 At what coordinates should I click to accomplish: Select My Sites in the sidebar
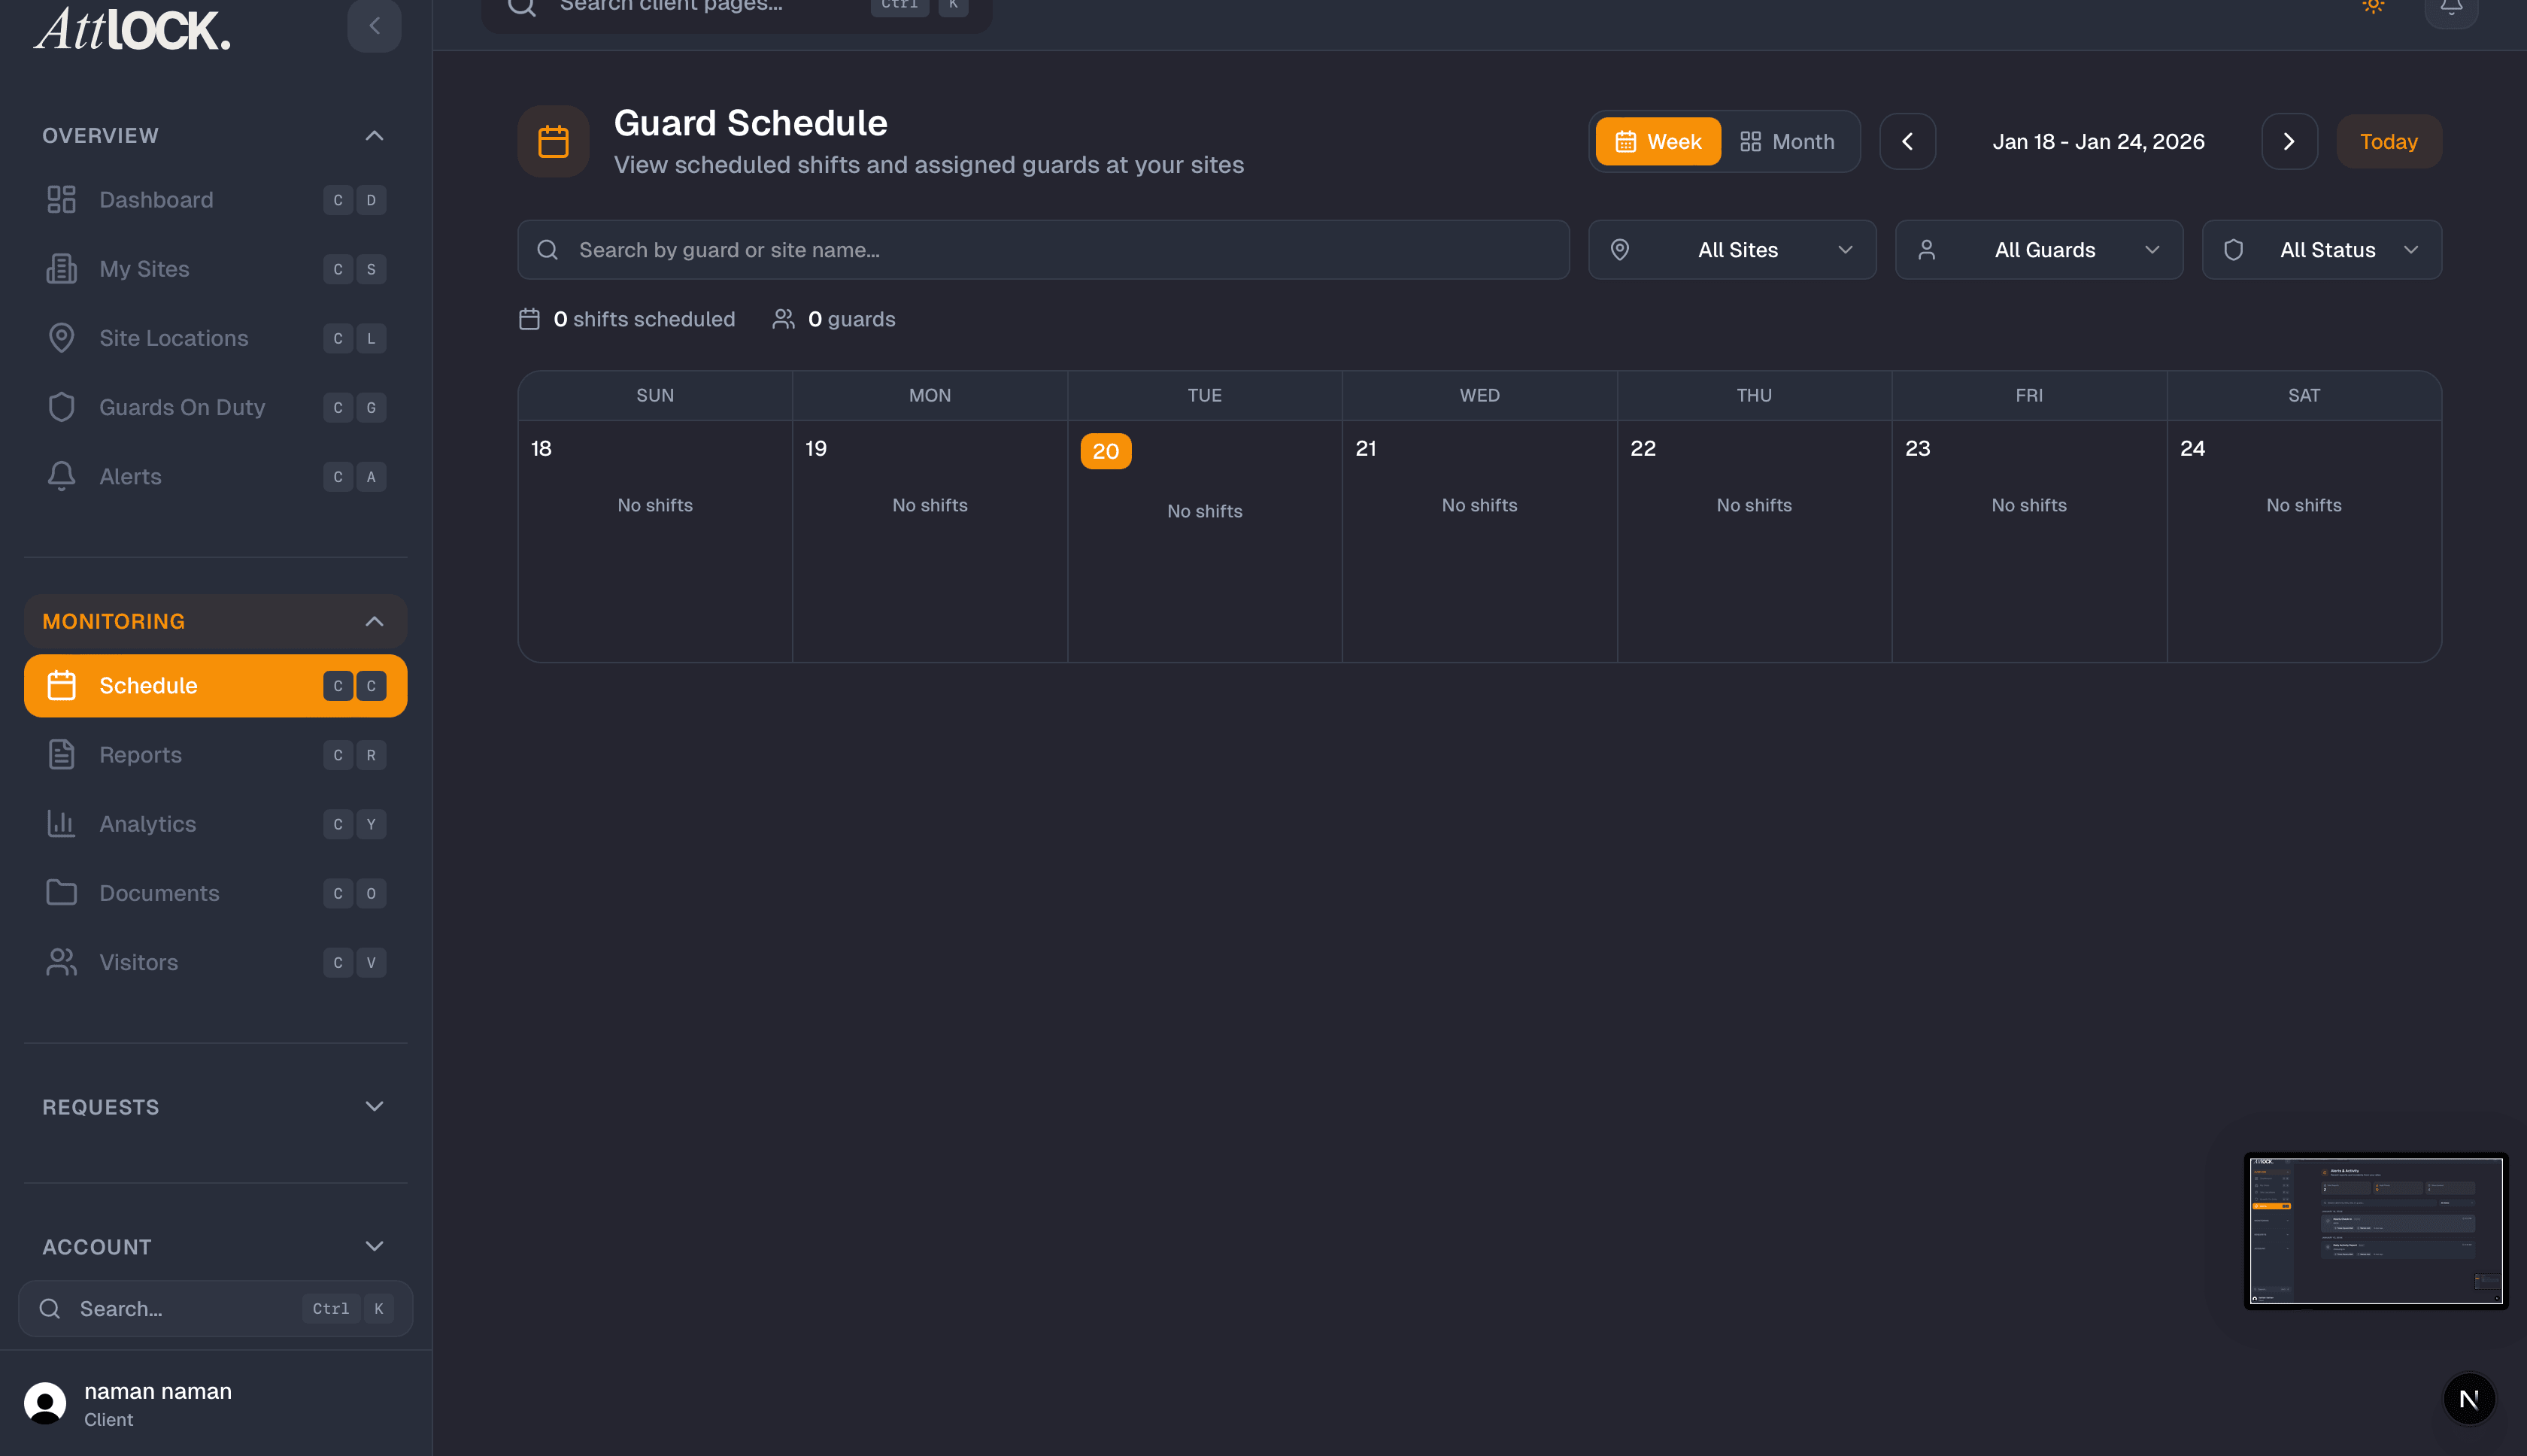(x=144, y=268)
